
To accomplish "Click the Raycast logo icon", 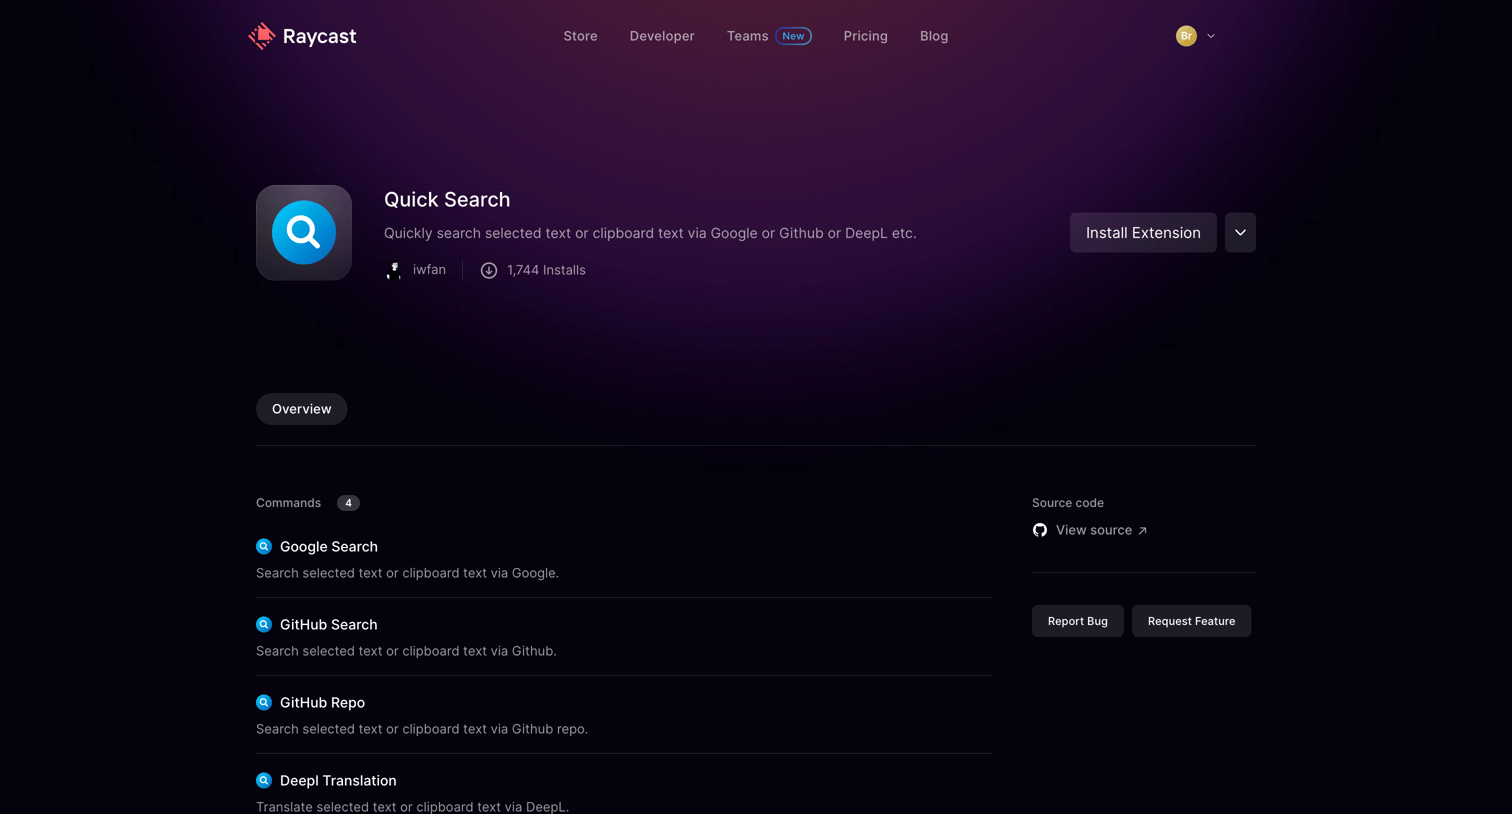I will 261,36.
